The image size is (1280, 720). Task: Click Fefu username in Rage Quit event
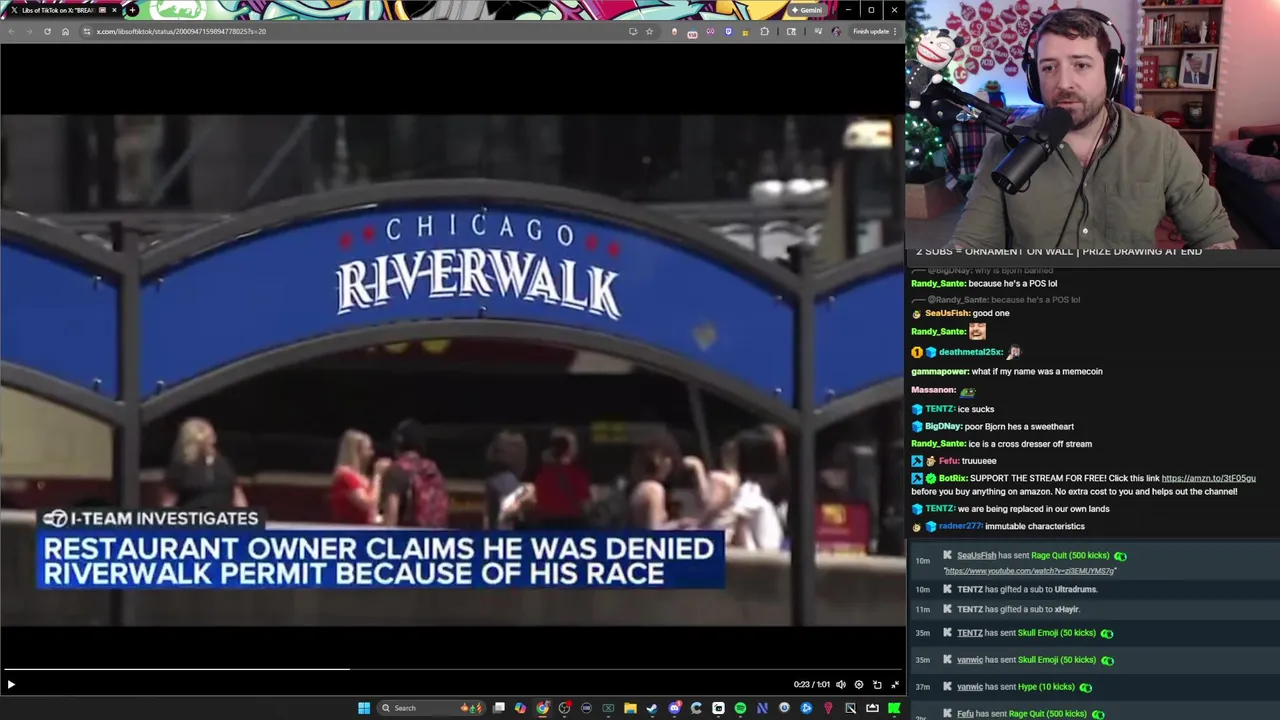tap(965, 714)
